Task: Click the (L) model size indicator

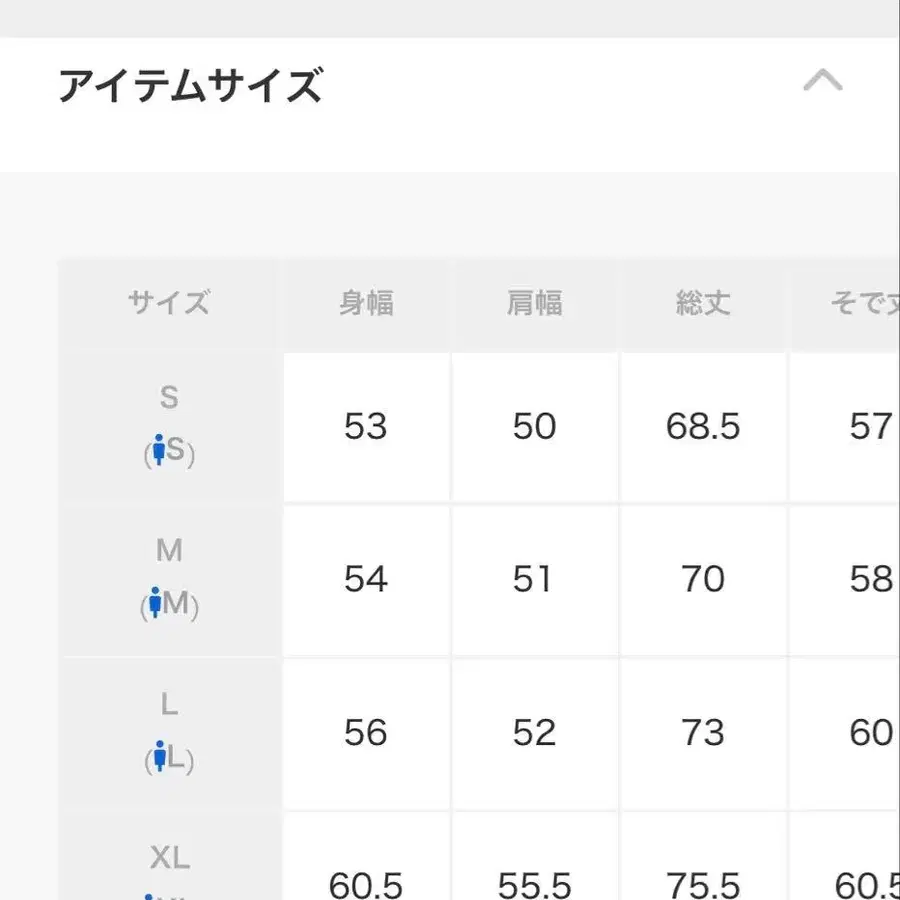Action: click(x=170, y=759)
